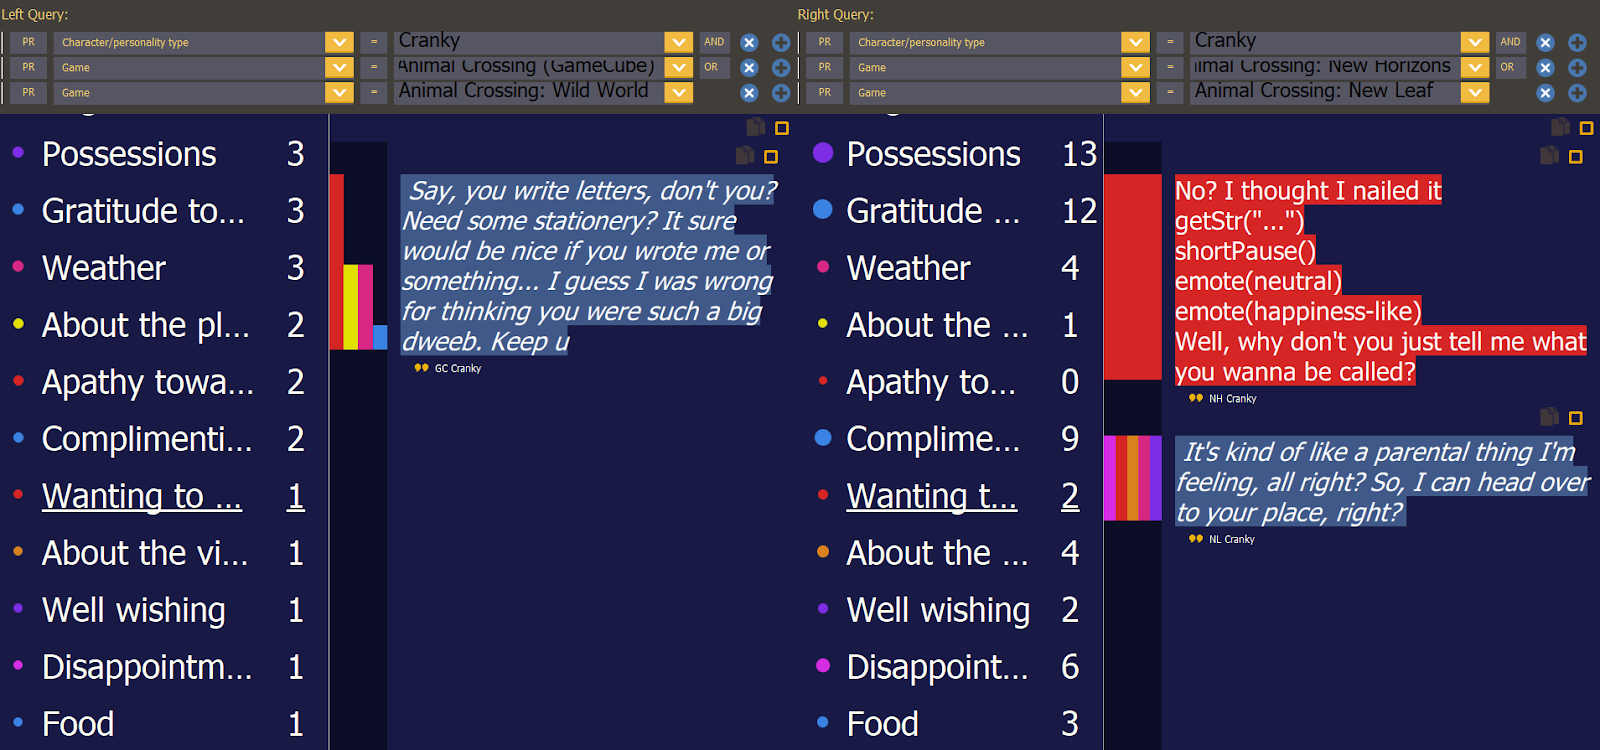Add condition after the Wild World row
This screenshot has width=1600, height=750.
pyautogui.click(x=781, y=93)
